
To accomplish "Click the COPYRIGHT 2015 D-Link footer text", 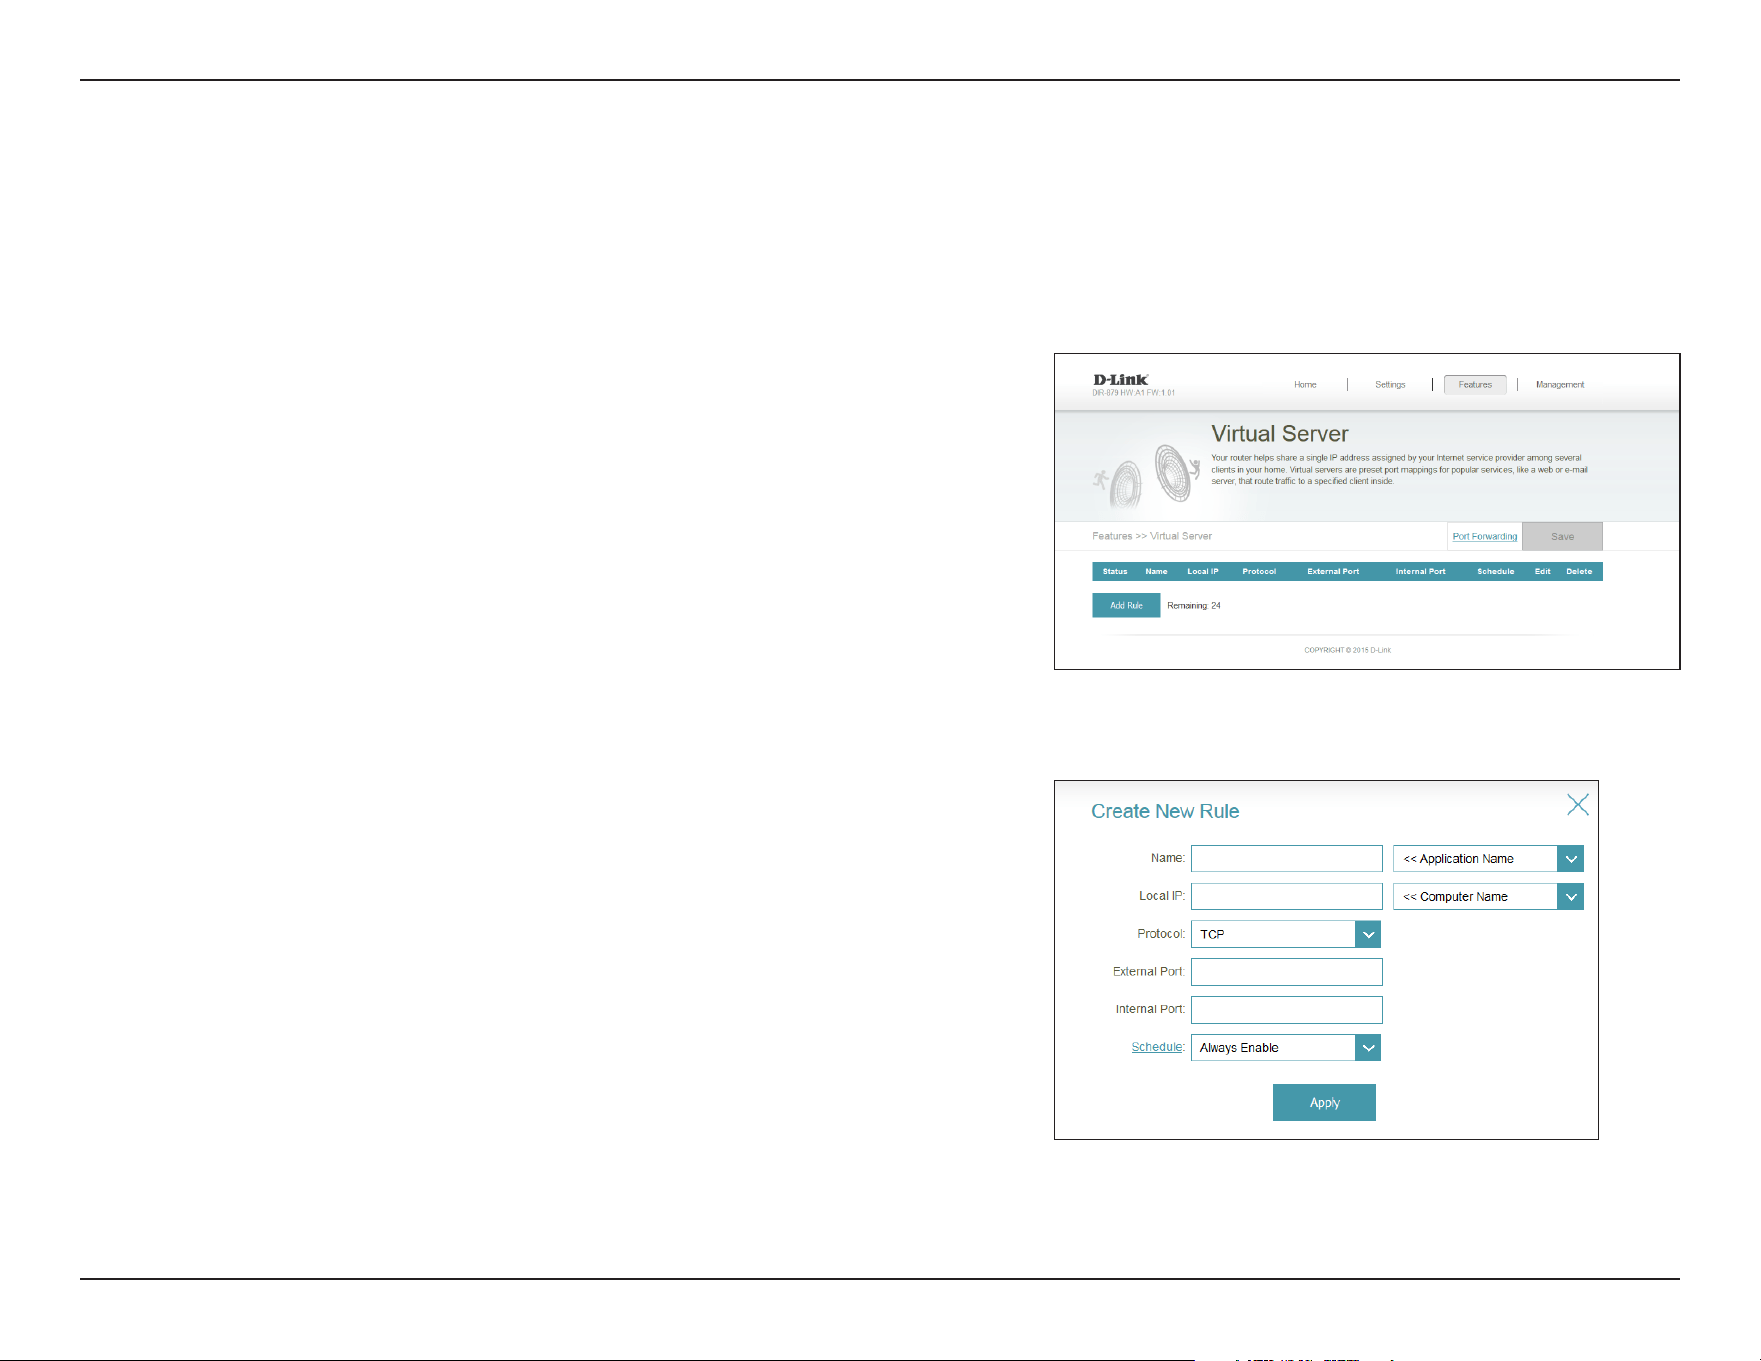I will [x=1347, y=650].
